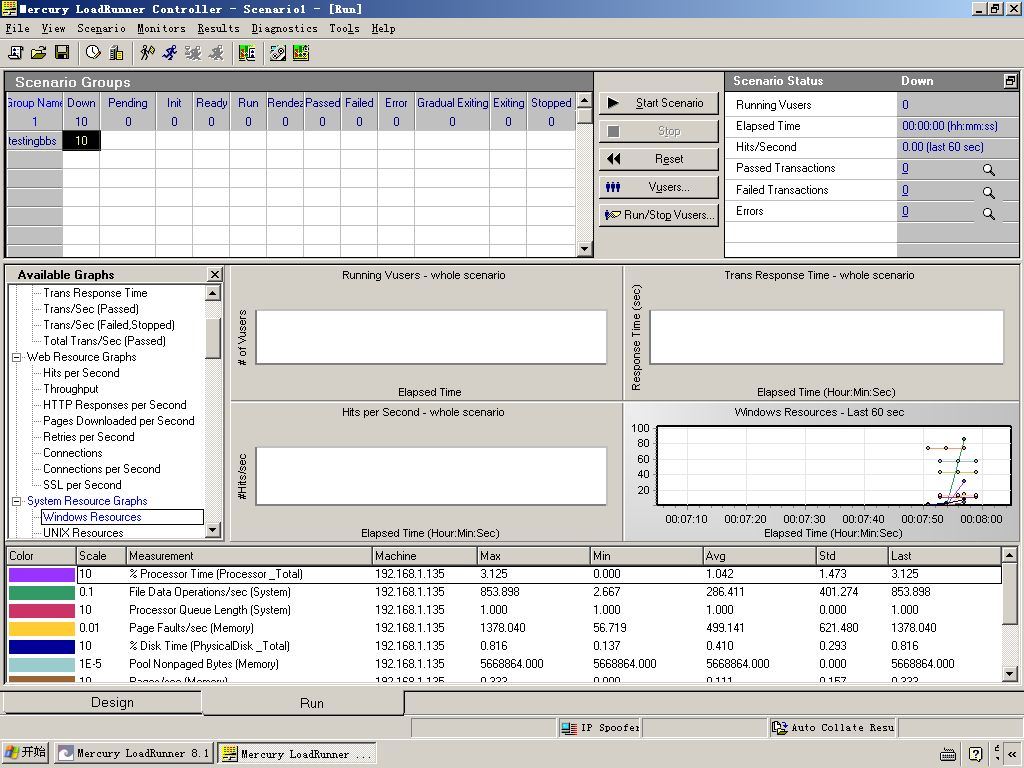Click the magnifier next to Passed Transactions
1024x768 pixels.
pos(989,170)
